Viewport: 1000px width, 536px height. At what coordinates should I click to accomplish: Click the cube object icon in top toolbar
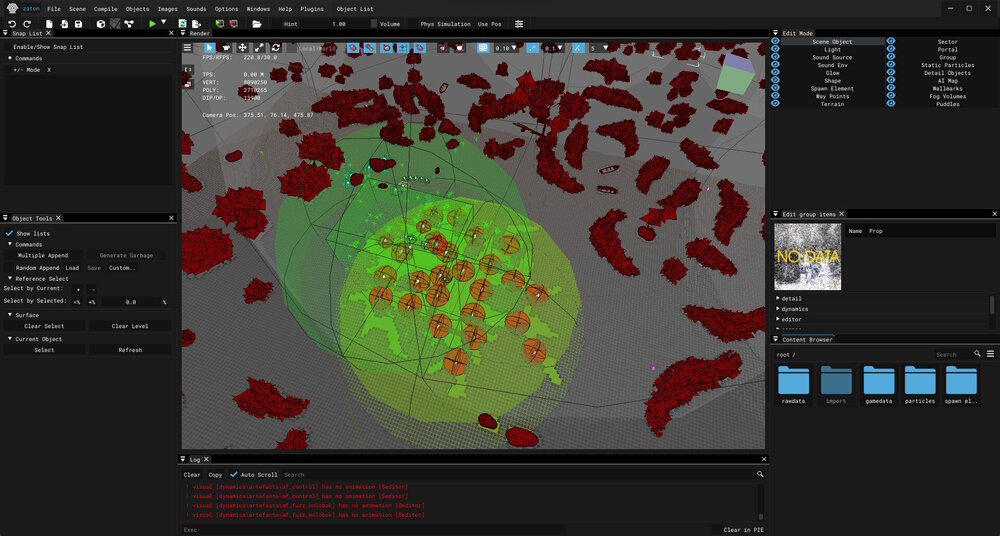(101, 24)
